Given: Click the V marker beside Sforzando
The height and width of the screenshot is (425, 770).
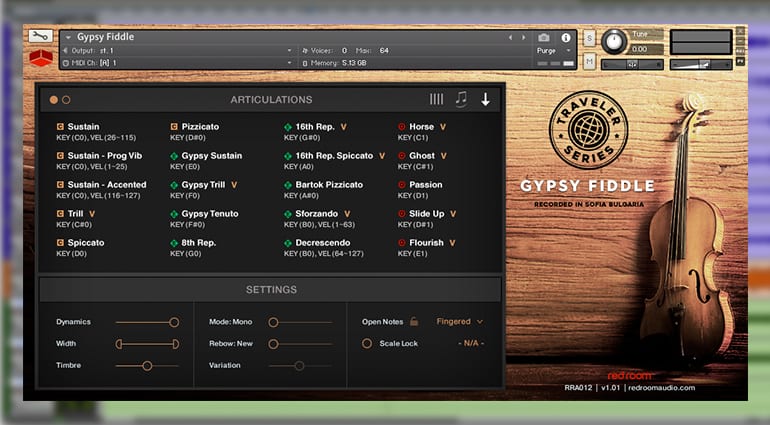Looking at the screenshot, I should (347, 214).
